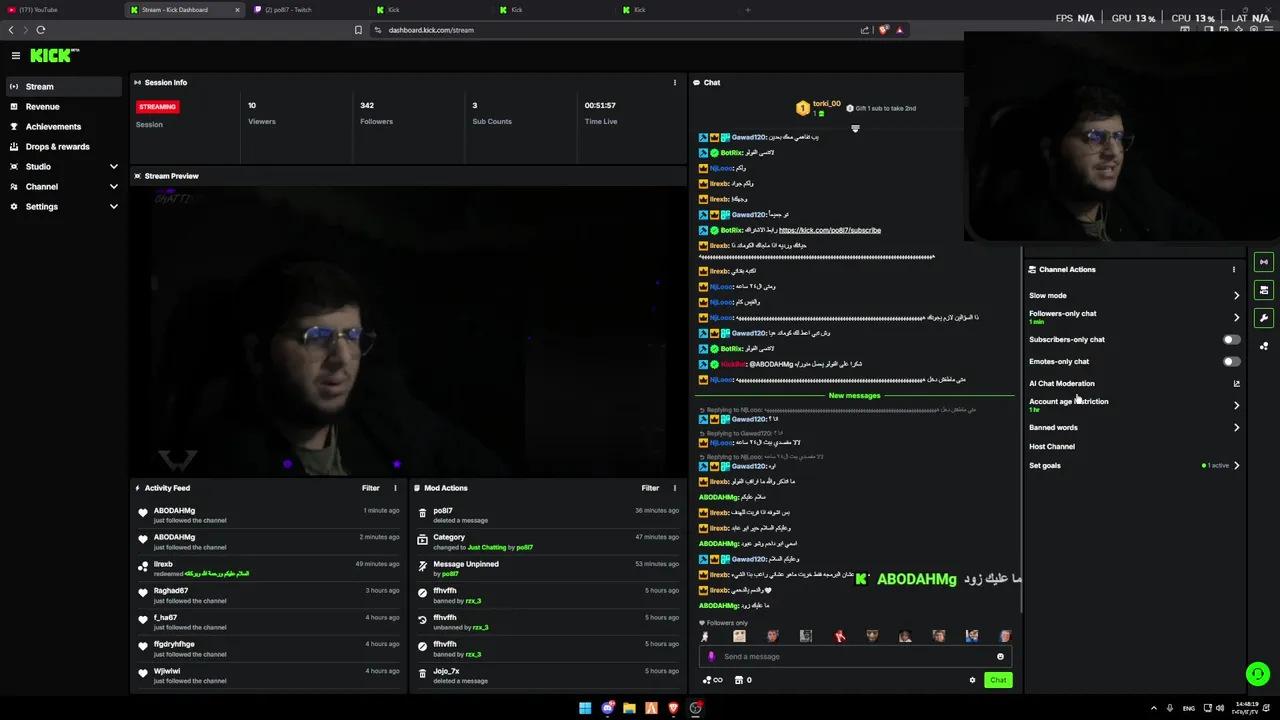Viewport: 1280px width, 720px height.
Task: Expand Set goals arrow
Action: 1236,466
